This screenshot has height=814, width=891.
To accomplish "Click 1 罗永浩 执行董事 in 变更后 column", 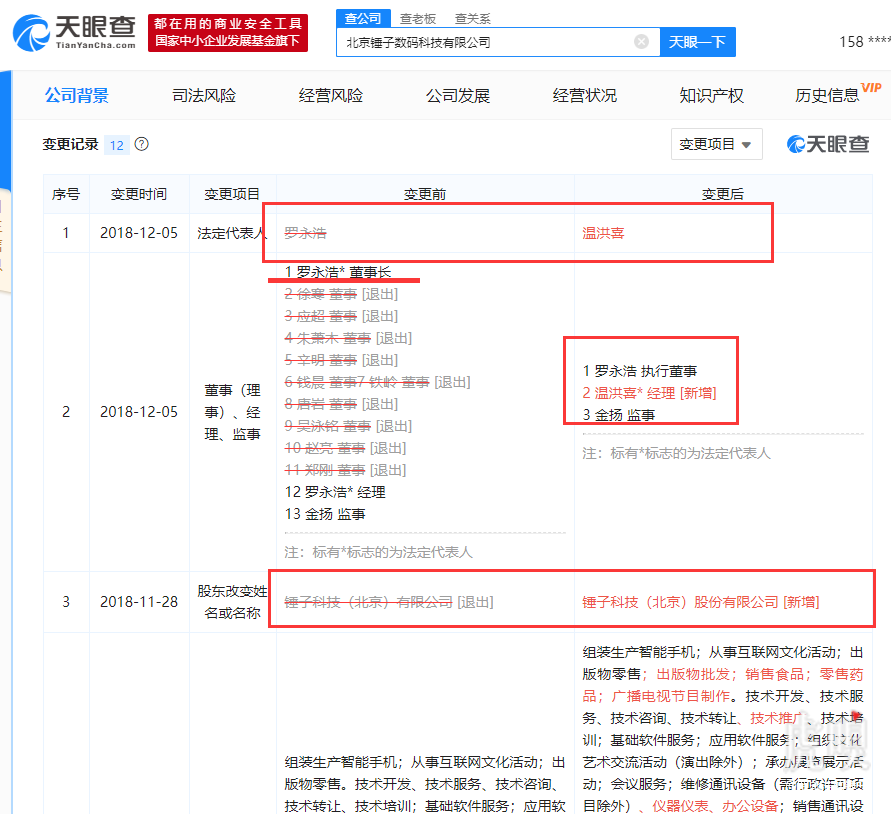I will point(640,371).
